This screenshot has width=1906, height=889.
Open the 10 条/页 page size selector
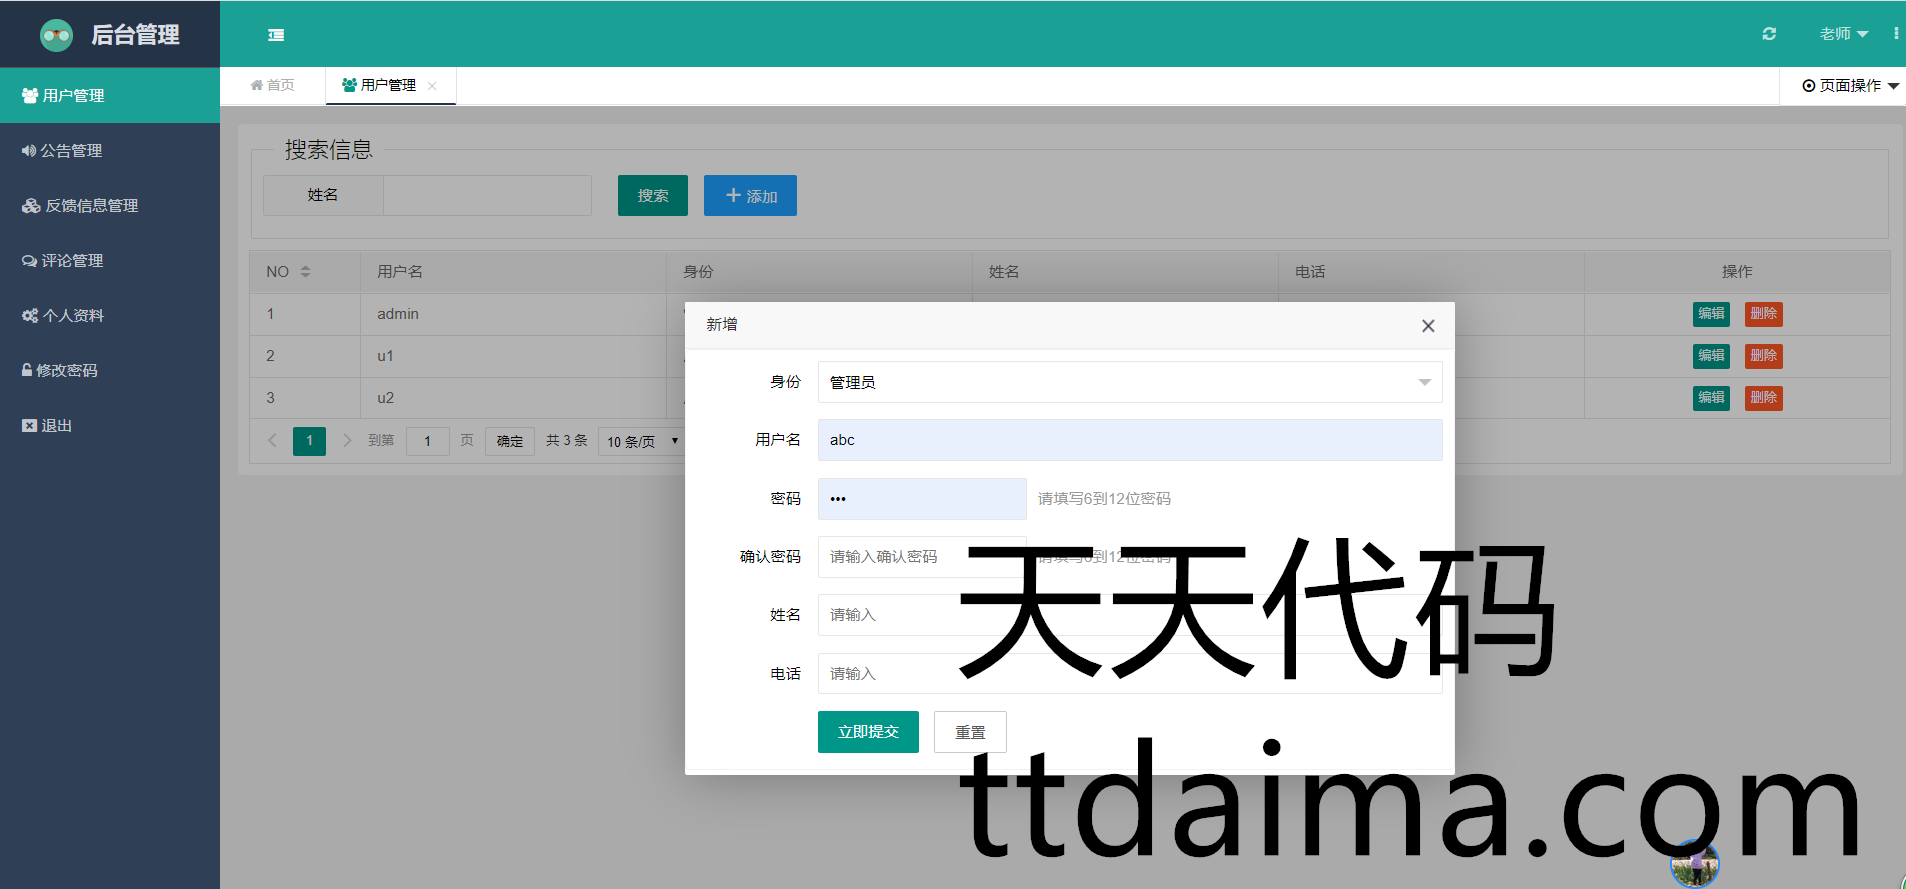pyautogui.click(x=641, y=441)
